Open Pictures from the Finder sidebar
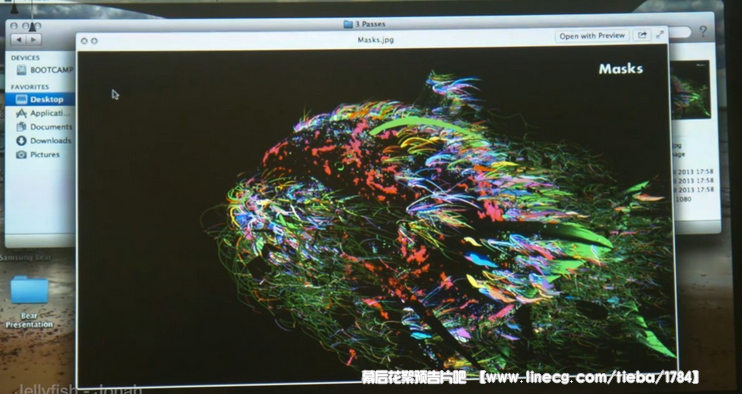Image resolution: width=742 pixels, height=394 pixels. point(38,154)
